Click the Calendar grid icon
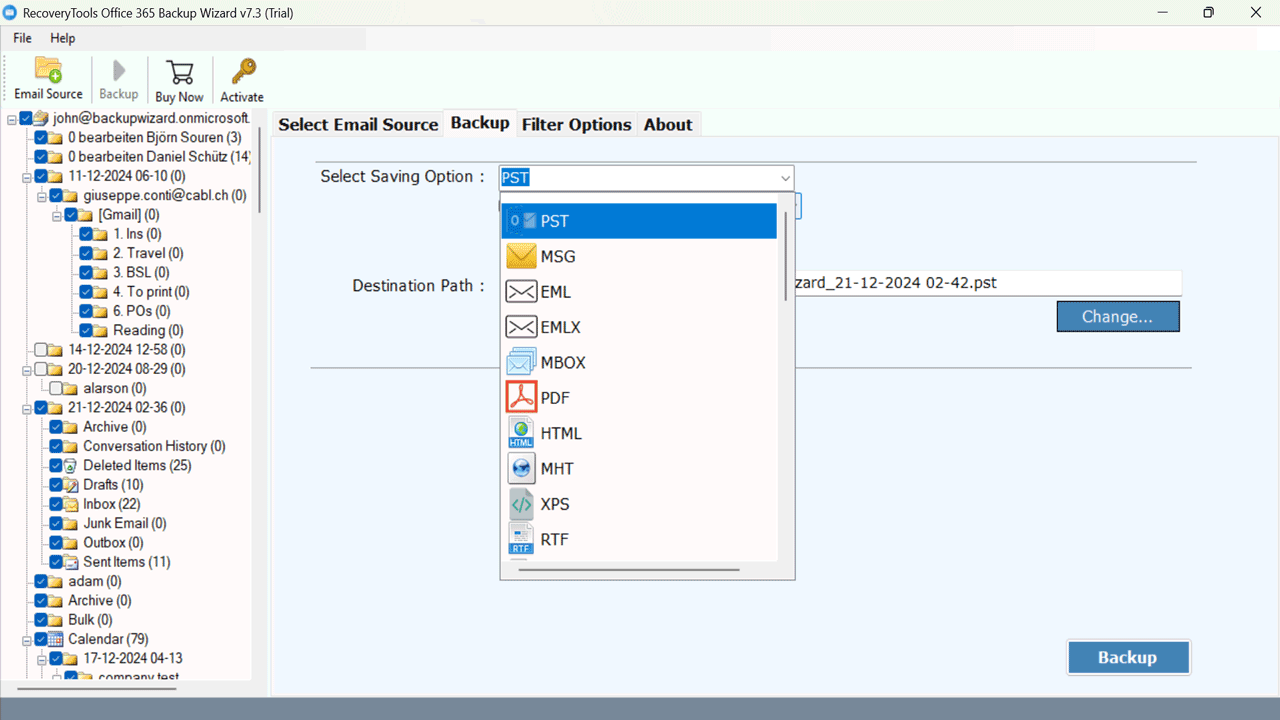 point(56,639)
